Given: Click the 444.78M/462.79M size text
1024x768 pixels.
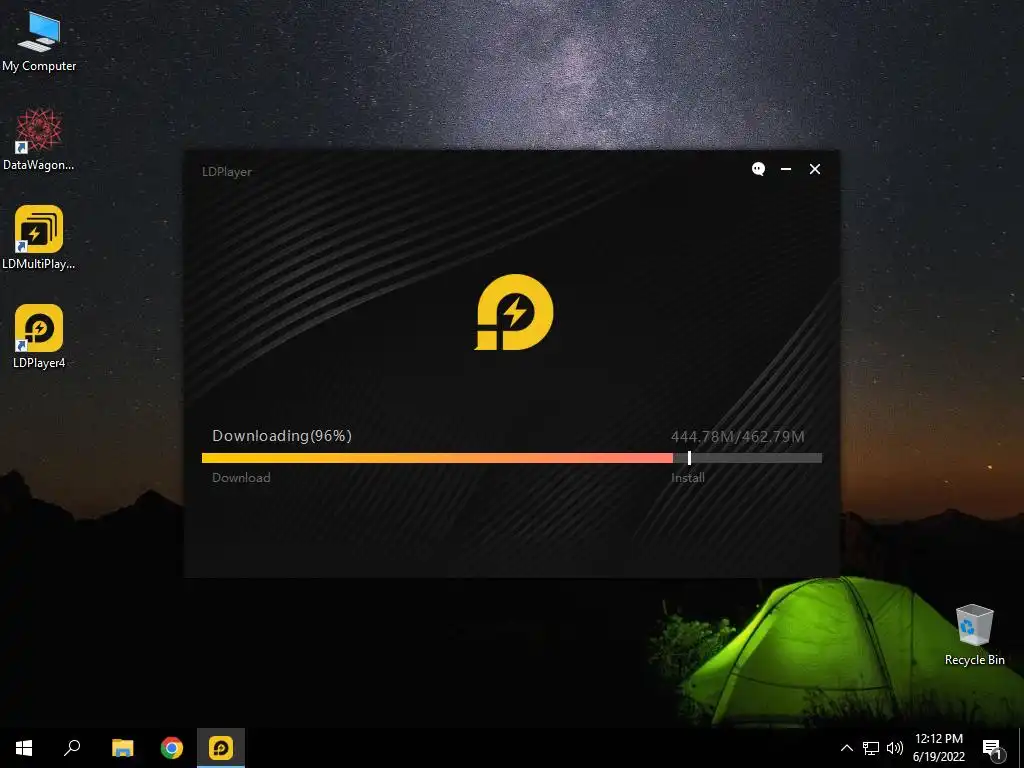Looking at the screenshot, I should [737, 436].
